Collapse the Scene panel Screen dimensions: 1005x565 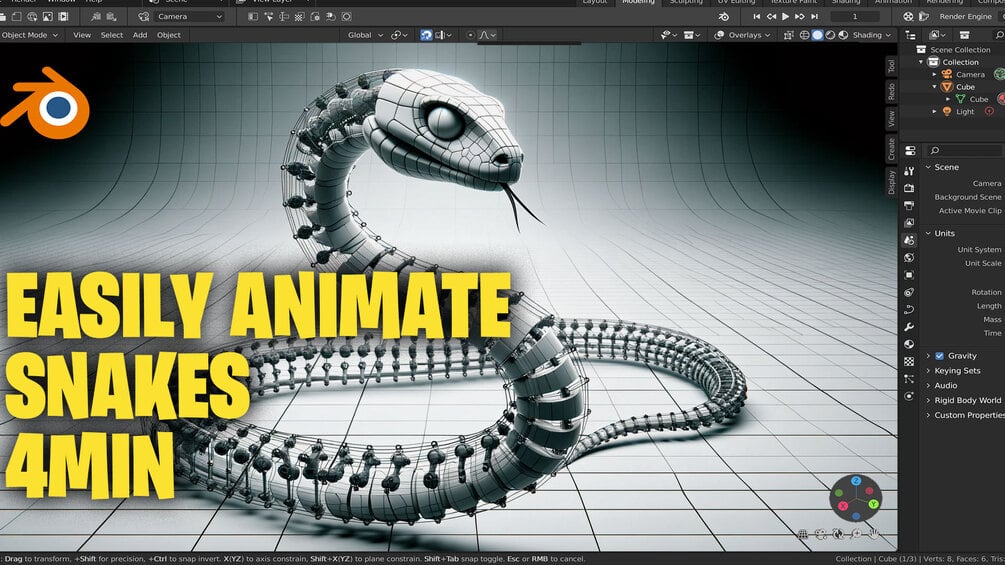coord(928,167)
